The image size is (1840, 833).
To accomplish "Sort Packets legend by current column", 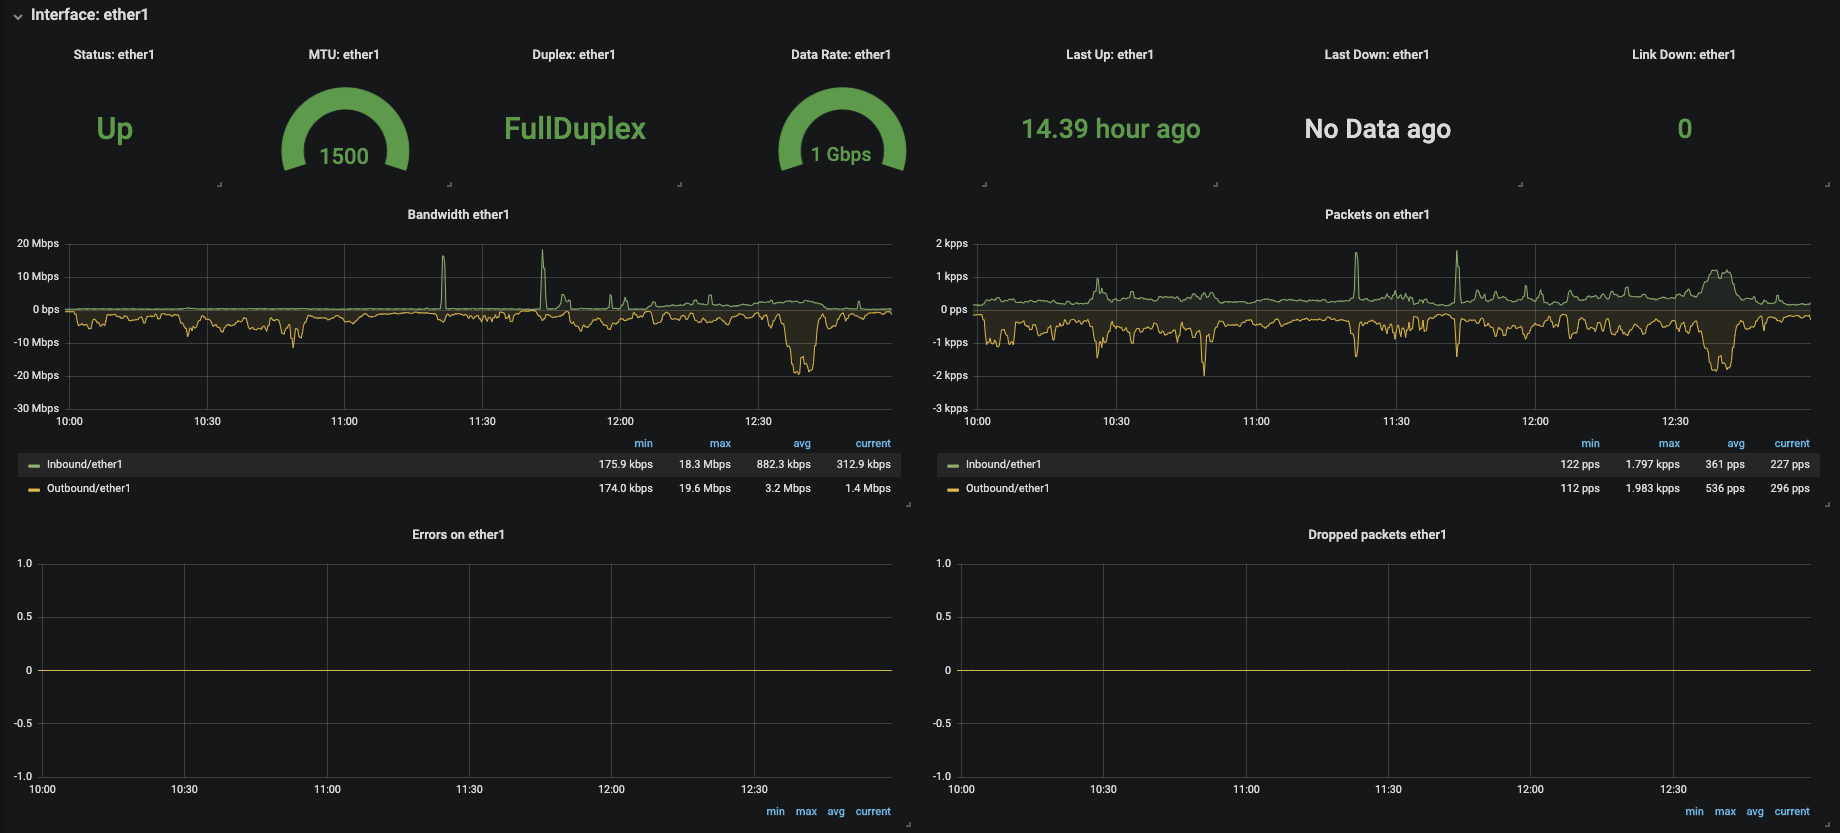I will 1792,444.
